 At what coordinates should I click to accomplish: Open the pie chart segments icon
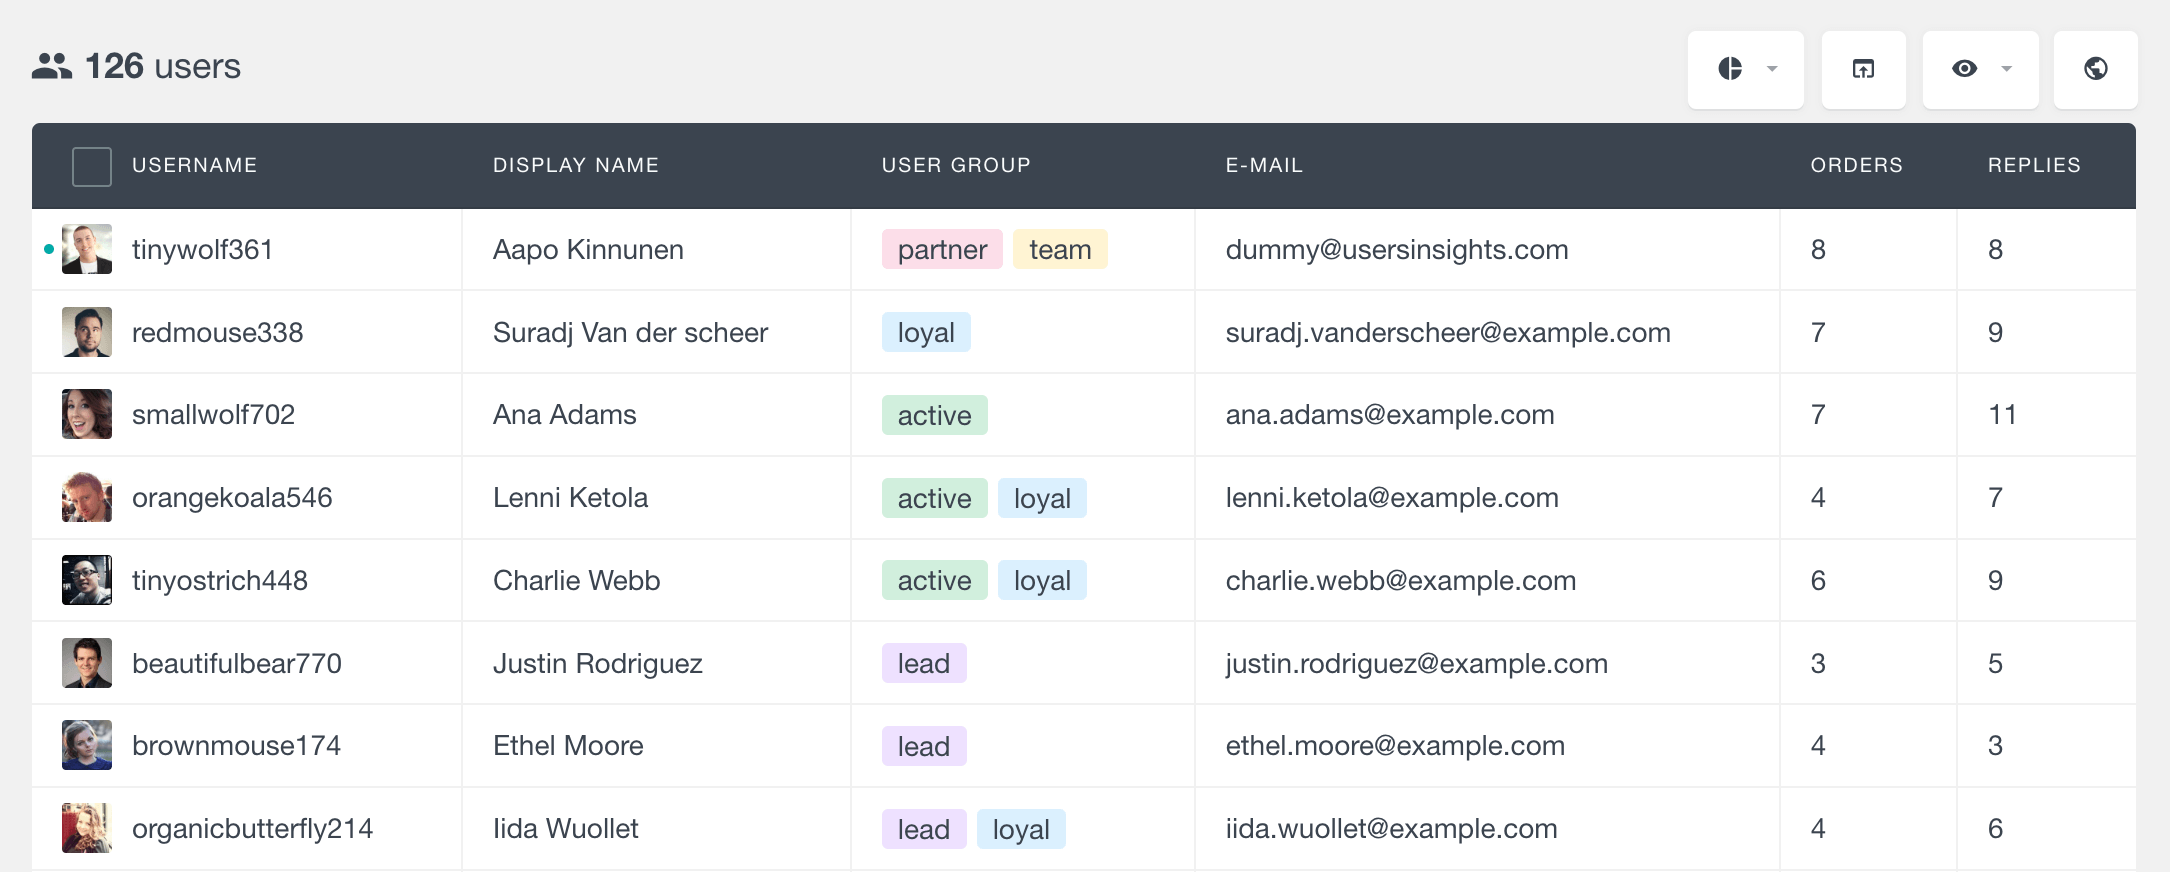coord(1730,68)
